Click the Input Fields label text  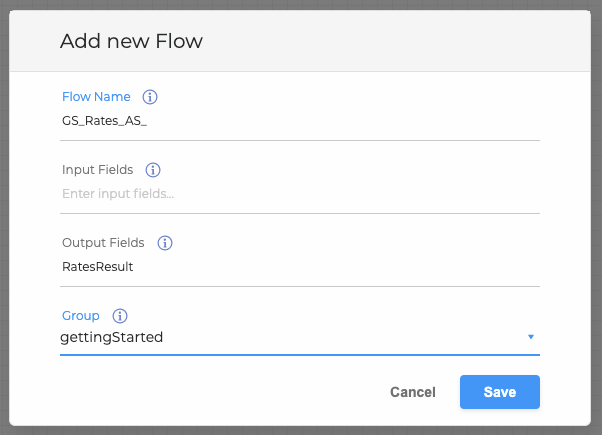[x=98, y=170]
